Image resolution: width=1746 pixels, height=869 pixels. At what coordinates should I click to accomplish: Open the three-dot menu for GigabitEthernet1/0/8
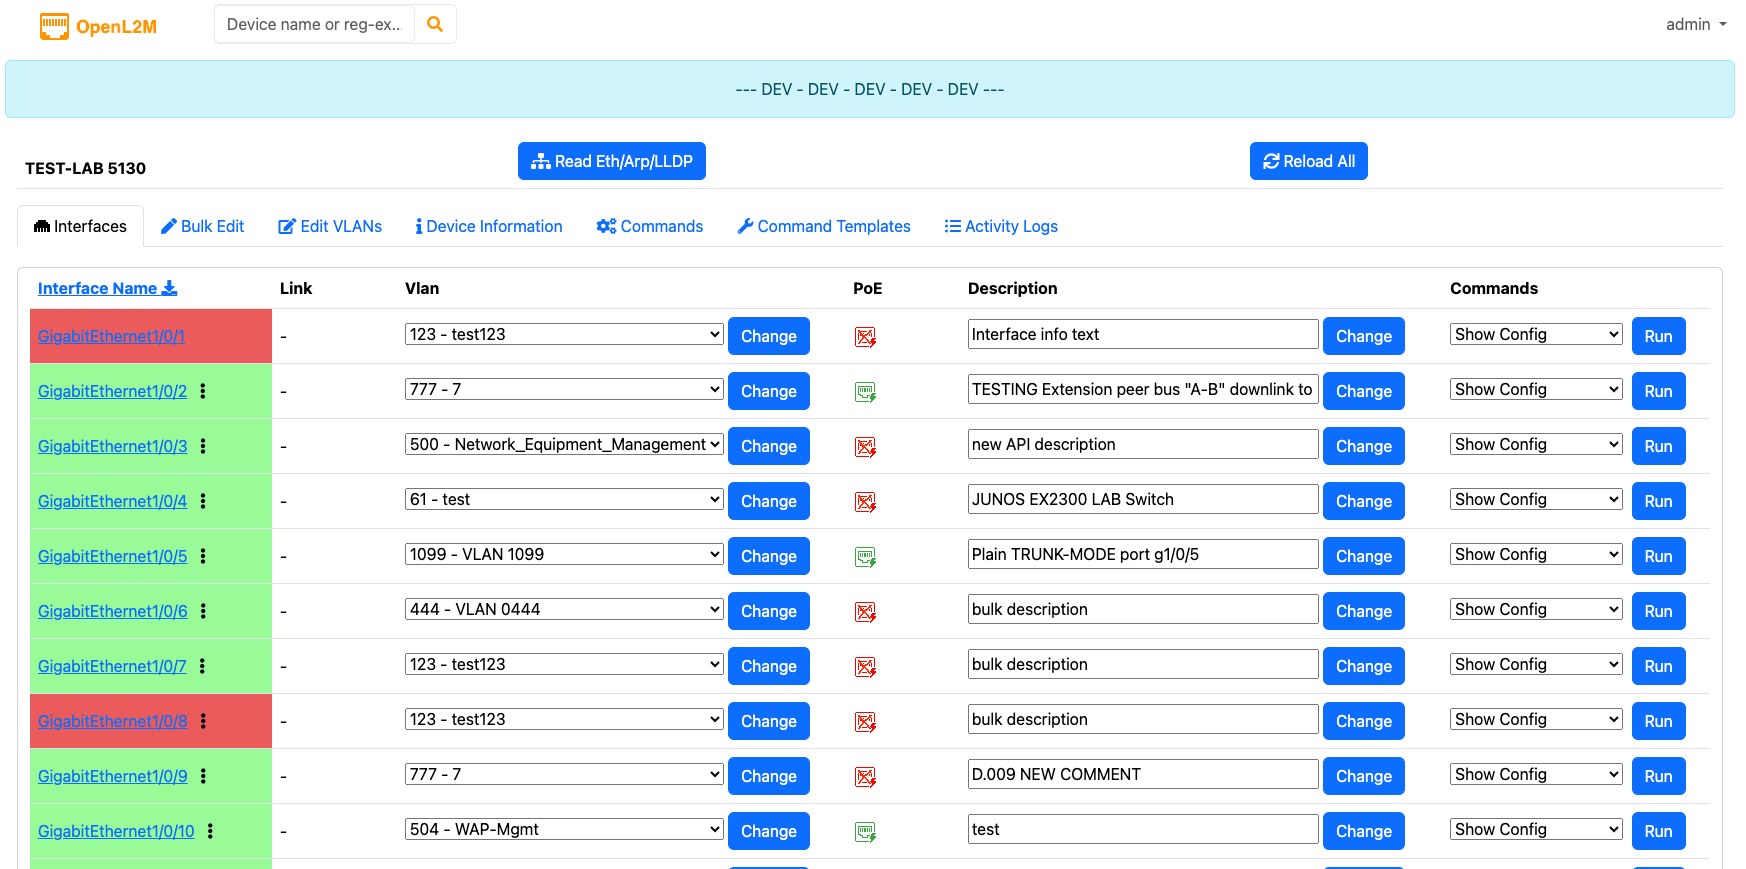(x=203, y=721)
